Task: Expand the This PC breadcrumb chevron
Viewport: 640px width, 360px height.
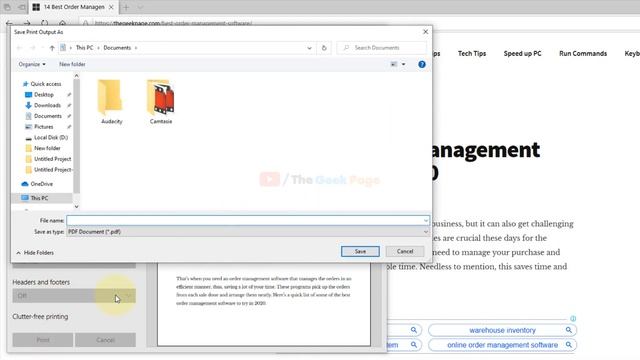Action: coord(98,48)
